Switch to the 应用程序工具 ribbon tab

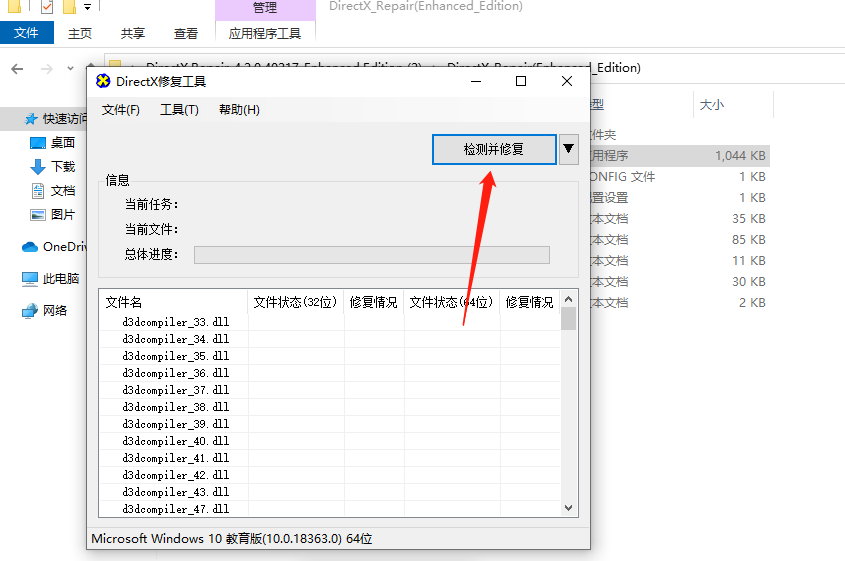[265, 33]
